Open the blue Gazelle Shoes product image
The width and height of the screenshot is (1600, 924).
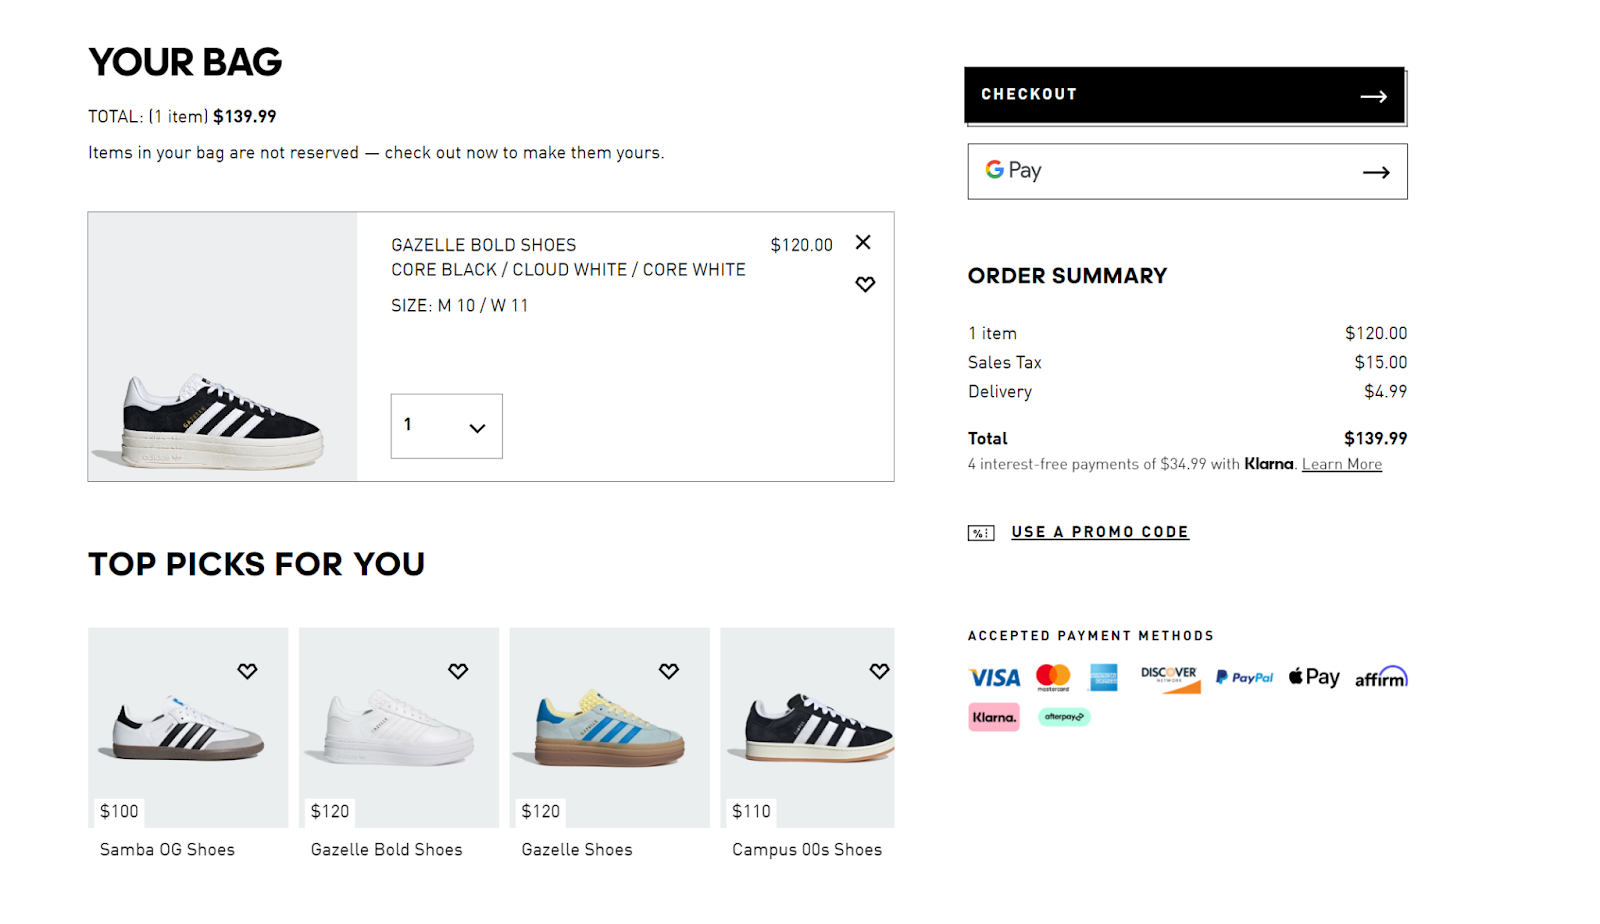coord(610,727)
